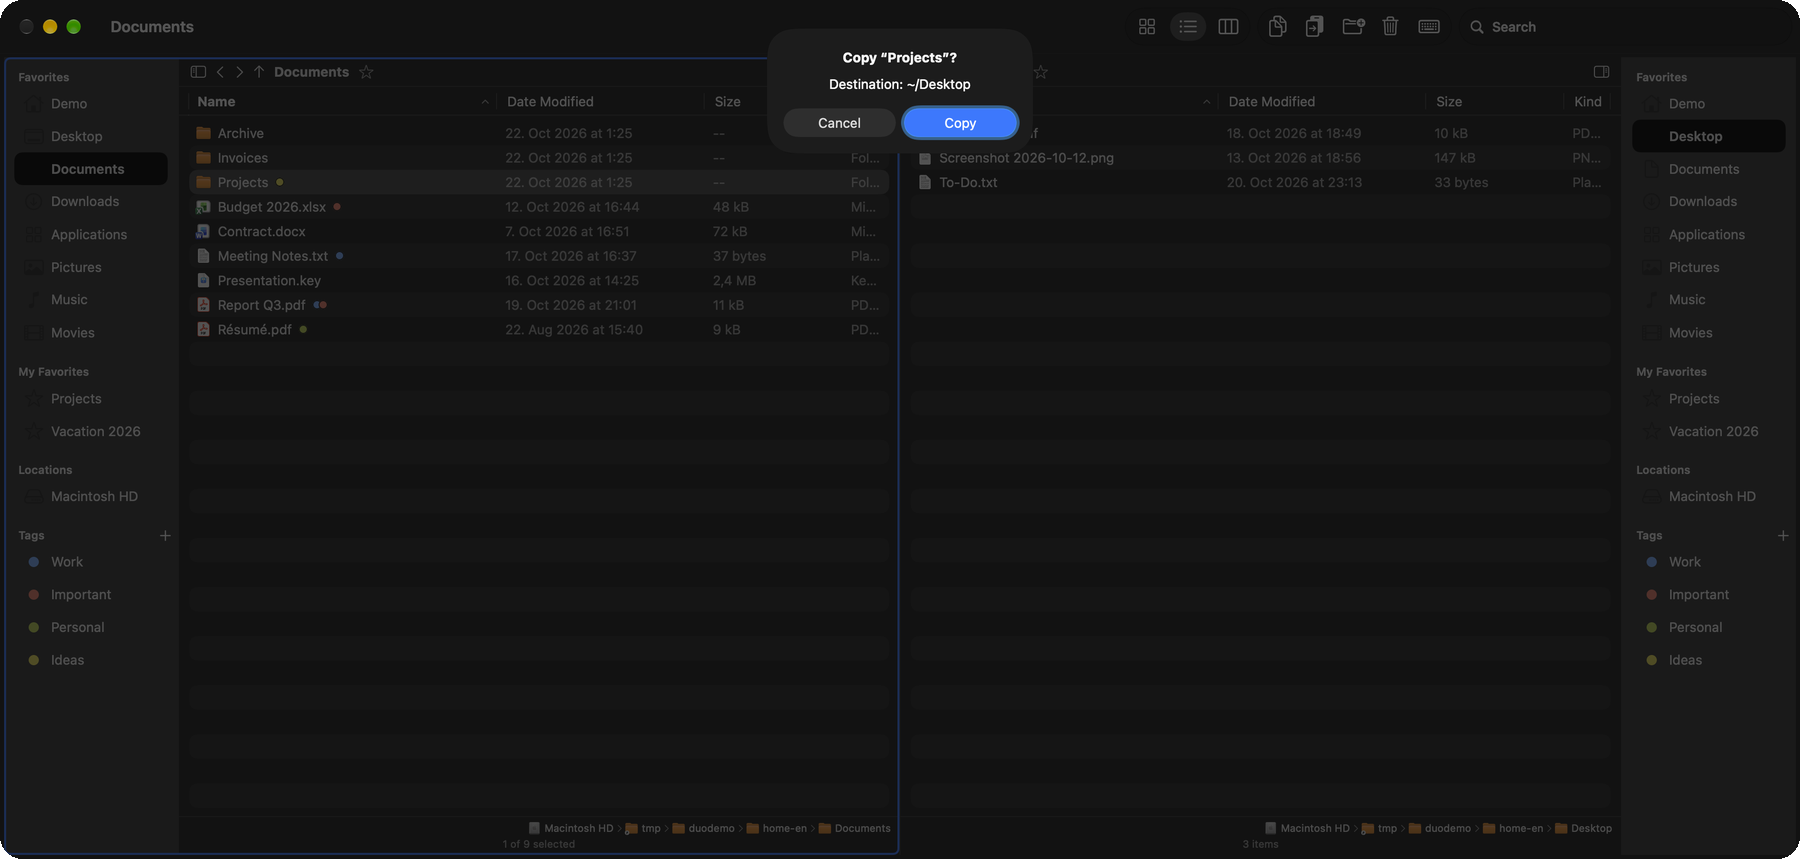Toggle the left pane sidebar icon
Viewport: 1800px width, 859px height.
198,72
